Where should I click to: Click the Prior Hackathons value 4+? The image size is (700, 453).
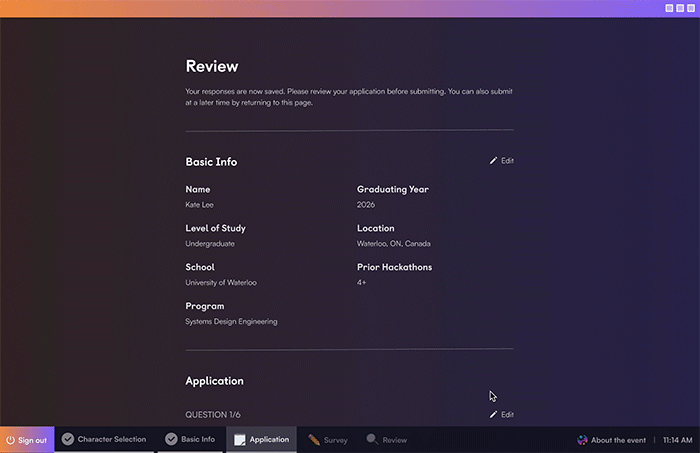click(362, 283)
